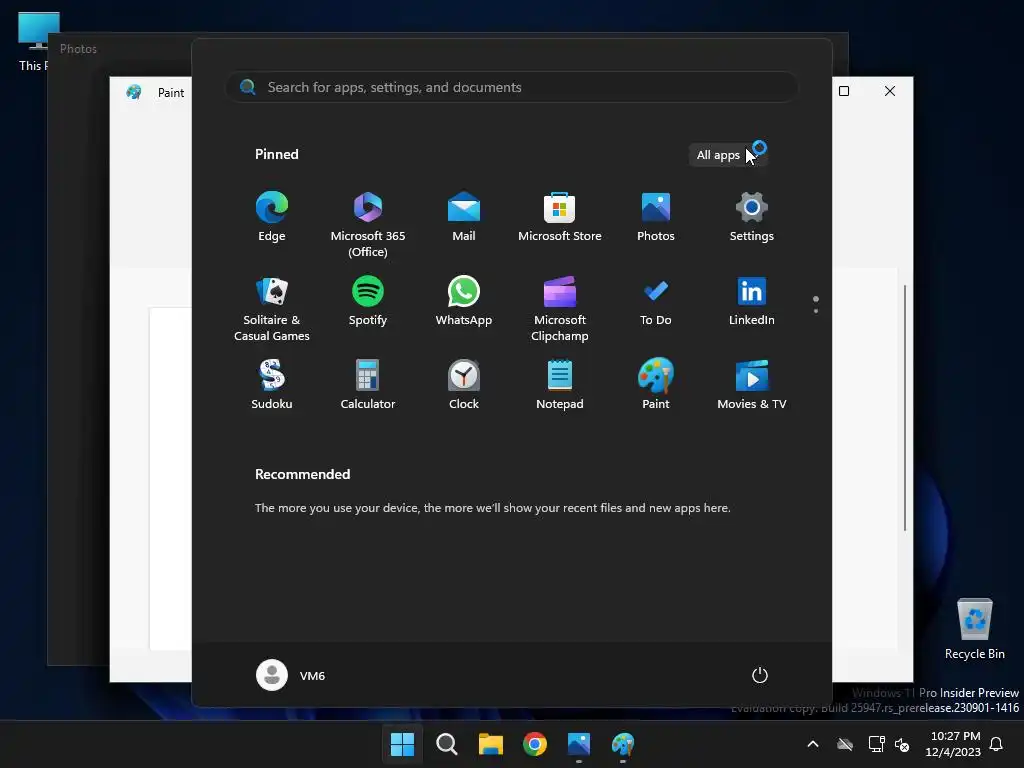The image size is (1024, 768).
Task: Open the To Do app
Action: coord(656,301)
